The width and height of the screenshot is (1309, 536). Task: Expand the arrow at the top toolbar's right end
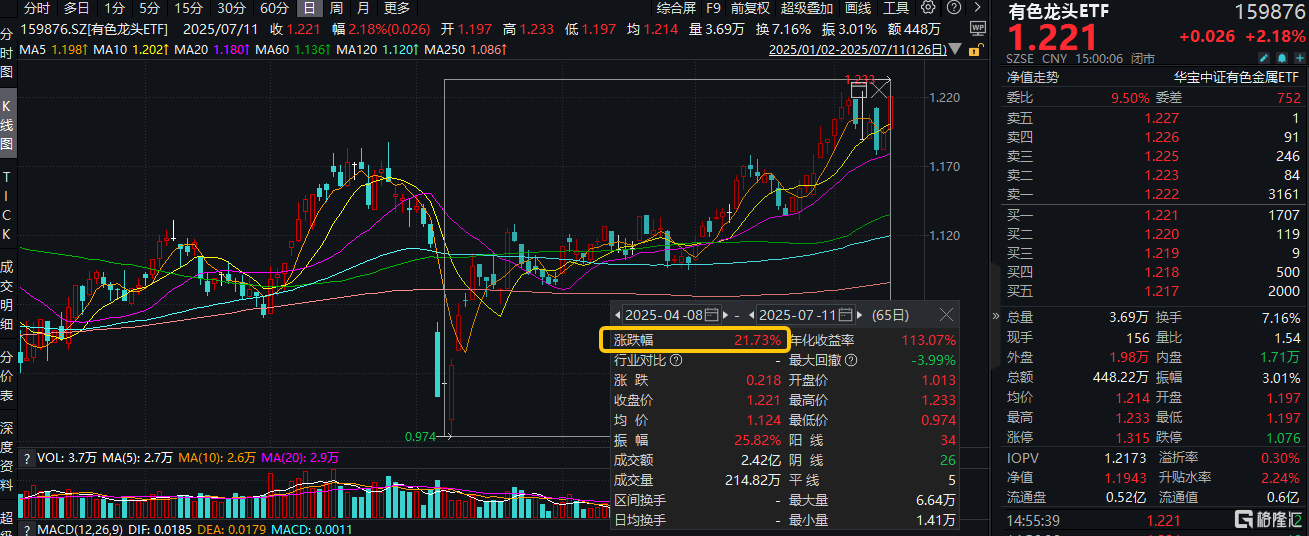pos(977,7)
